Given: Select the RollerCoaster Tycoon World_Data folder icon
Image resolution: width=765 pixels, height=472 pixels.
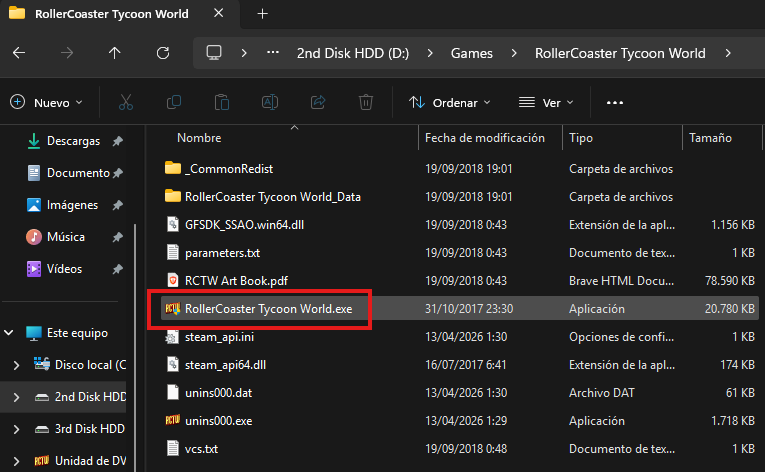Looking at the screenshot, I should [173, 196].
